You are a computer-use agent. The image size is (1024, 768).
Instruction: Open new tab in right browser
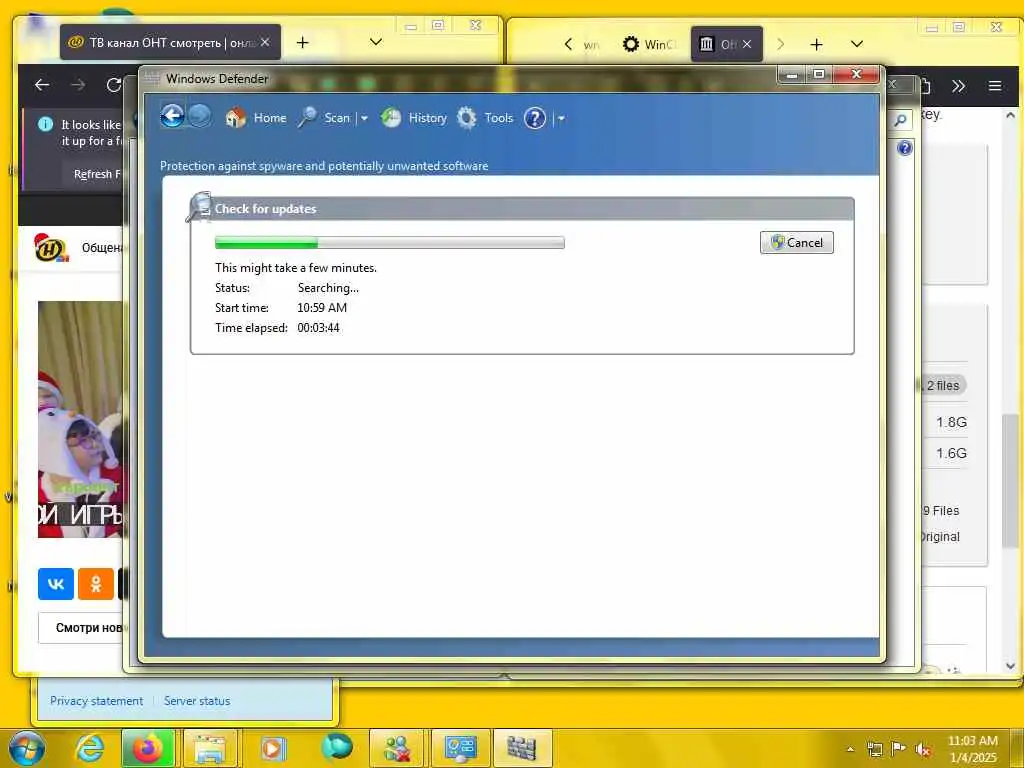point(816,44)
